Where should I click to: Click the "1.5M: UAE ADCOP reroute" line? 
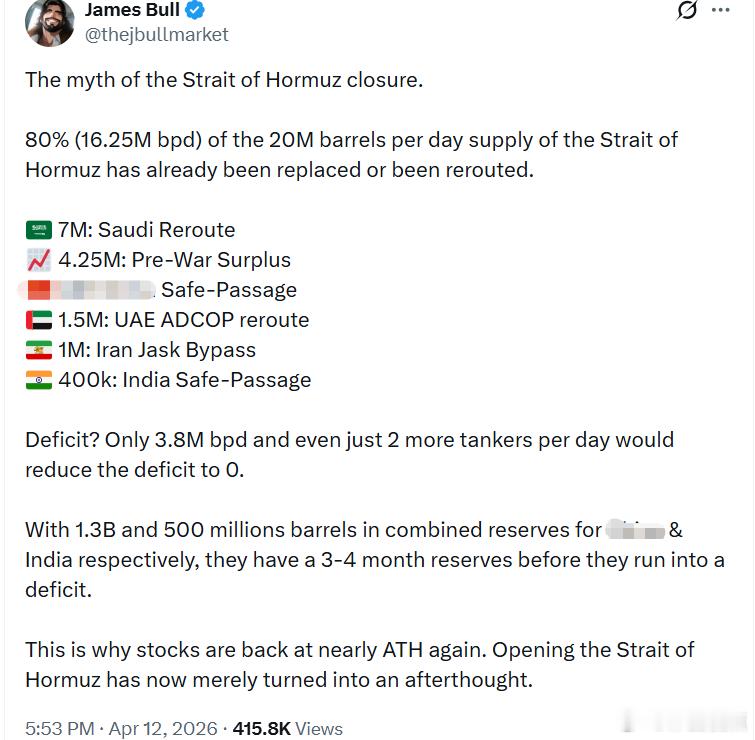184,320
